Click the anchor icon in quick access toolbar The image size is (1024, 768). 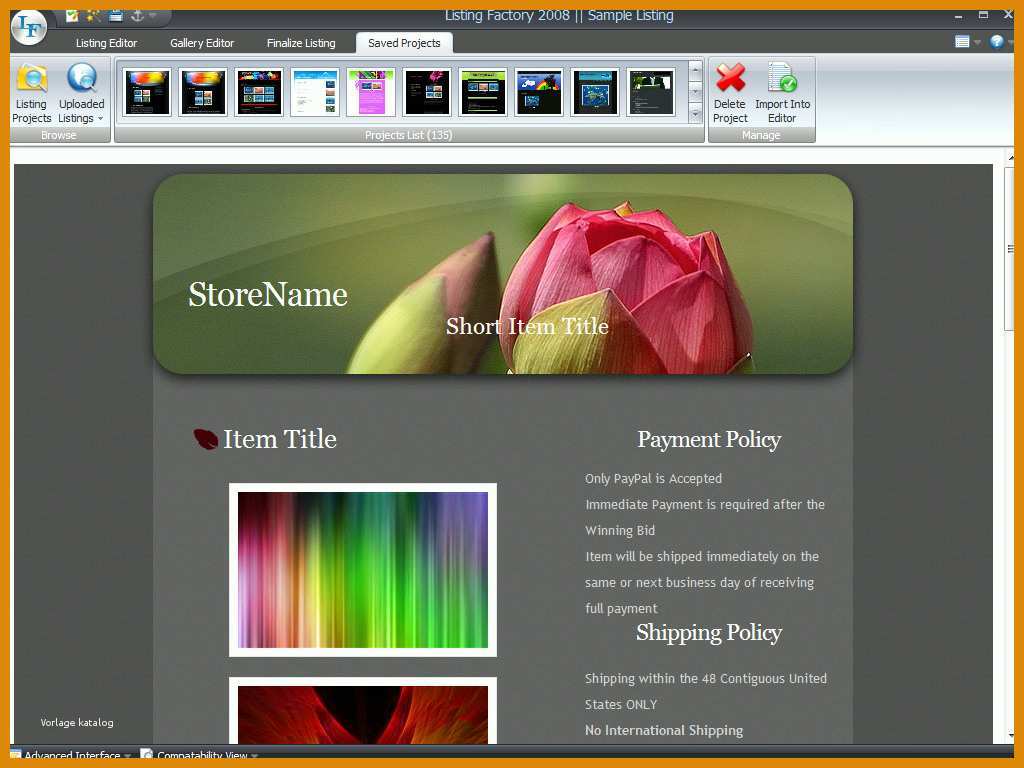click(x=137, y=15)
